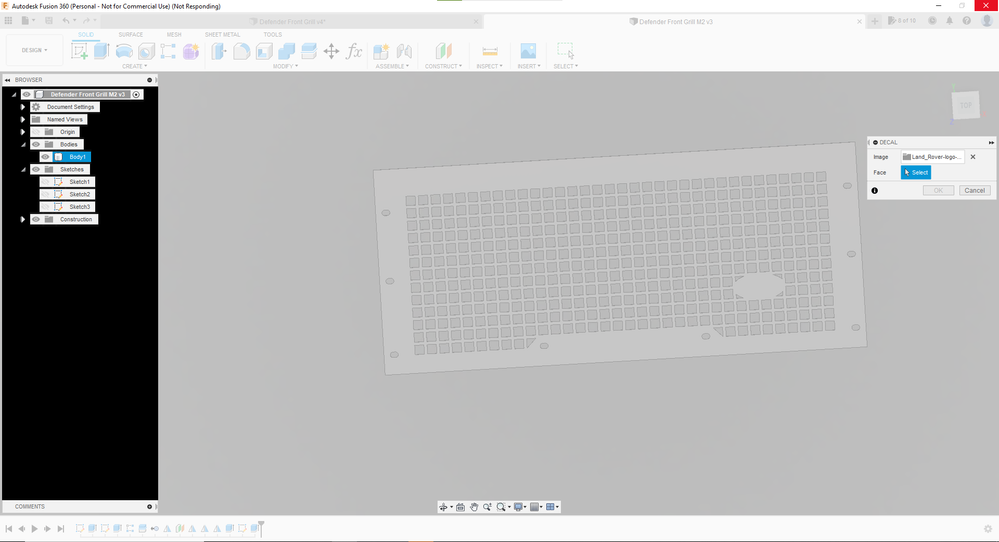Expand the Named Views node
Screen dimensions: 999x542
point(23,119)
